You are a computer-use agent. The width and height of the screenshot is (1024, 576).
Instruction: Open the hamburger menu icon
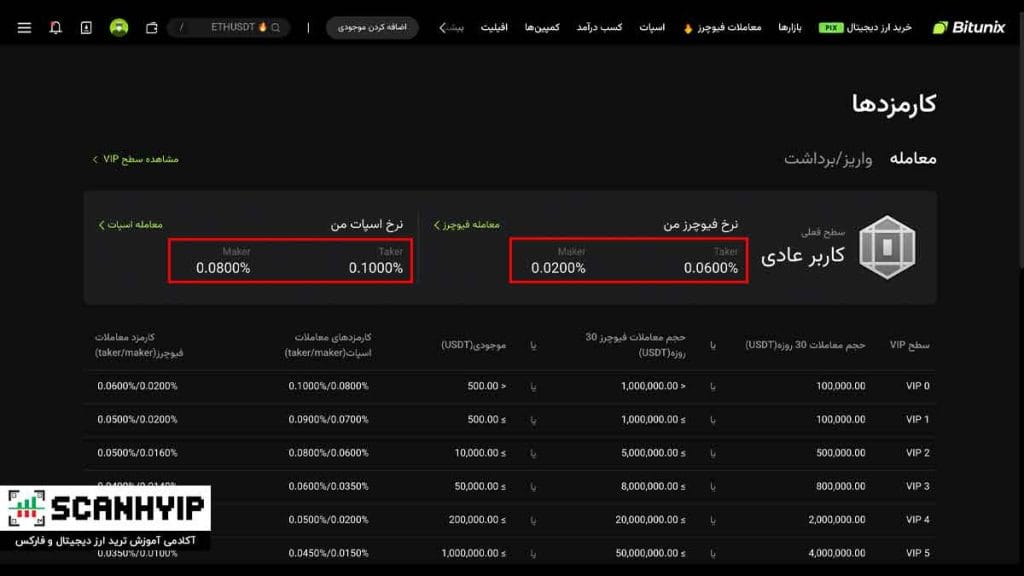tap(24, 27)
